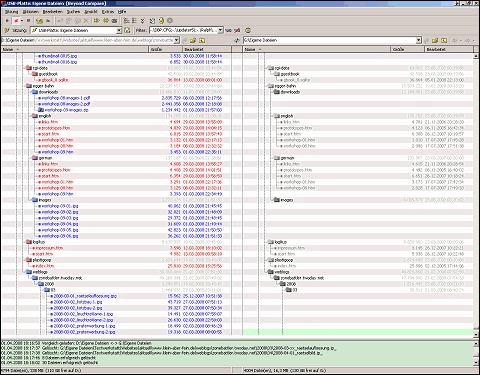Sort left pane by Name column header

74,49
